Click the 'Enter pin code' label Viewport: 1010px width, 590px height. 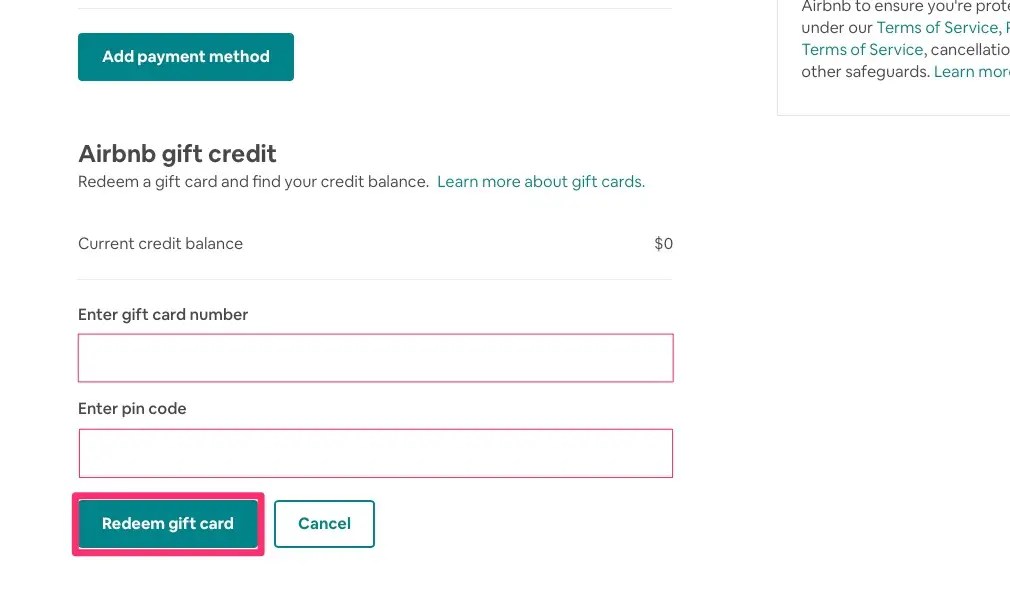132,409
